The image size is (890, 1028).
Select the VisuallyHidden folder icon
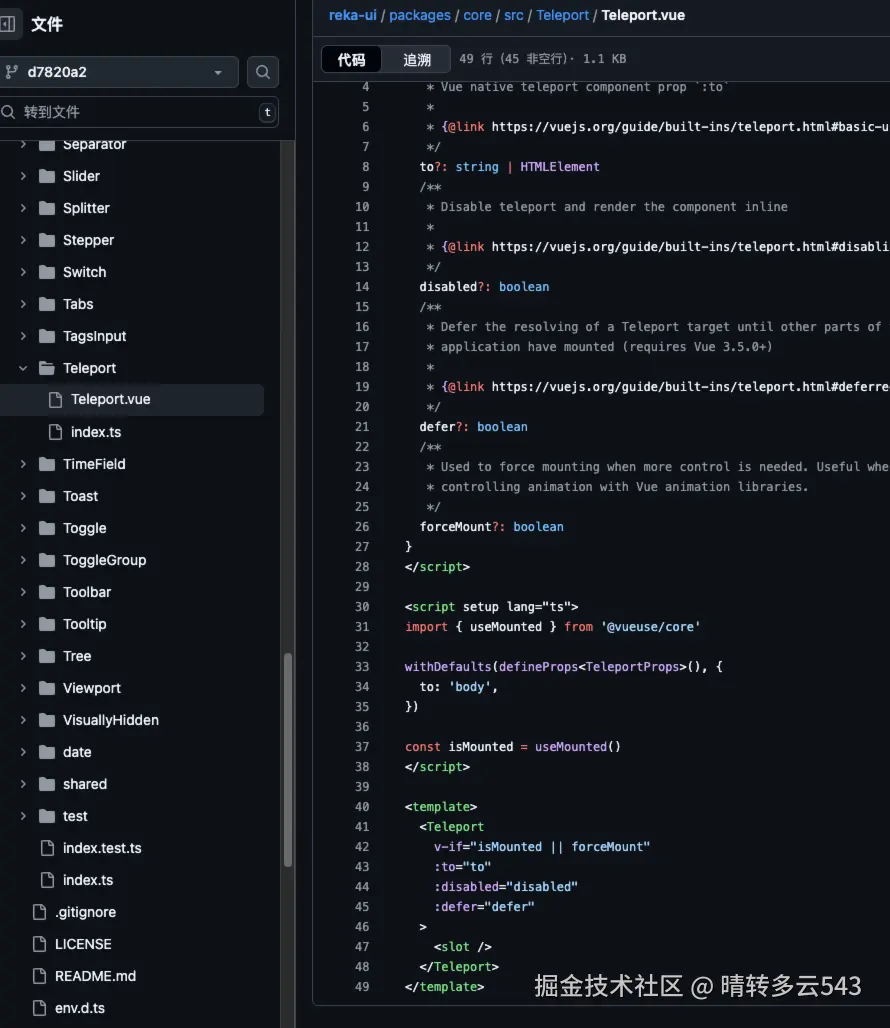[47, 721]
